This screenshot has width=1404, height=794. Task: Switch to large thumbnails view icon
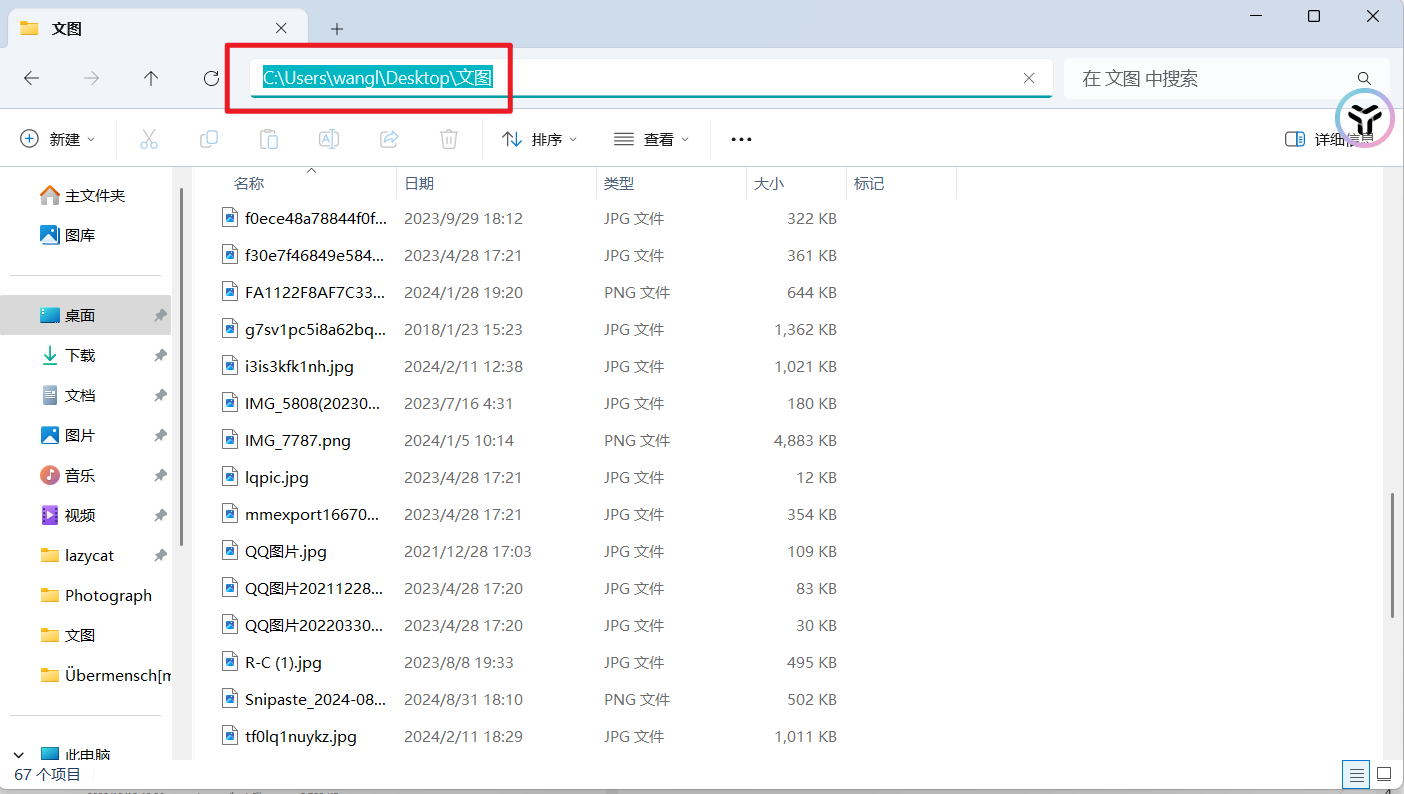(x=1384, y=774)
